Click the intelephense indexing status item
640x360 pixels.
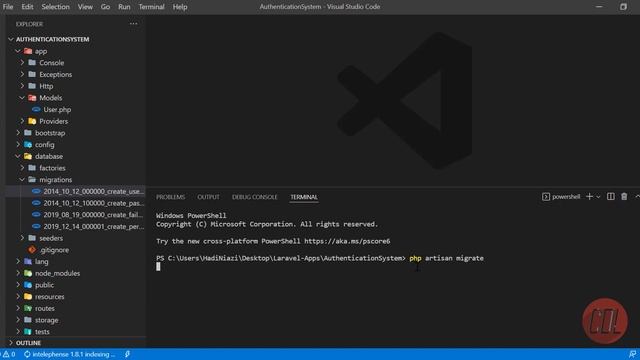(69, 354)
